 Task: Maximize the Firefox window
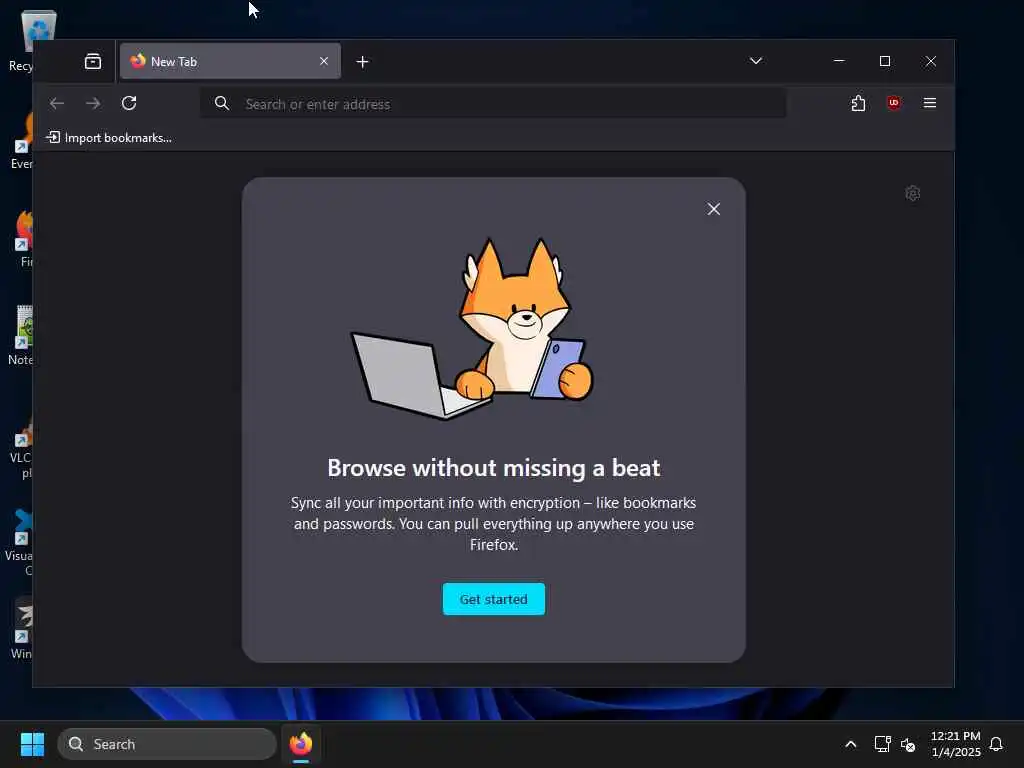pyautogui.click(x=885, y=61)
